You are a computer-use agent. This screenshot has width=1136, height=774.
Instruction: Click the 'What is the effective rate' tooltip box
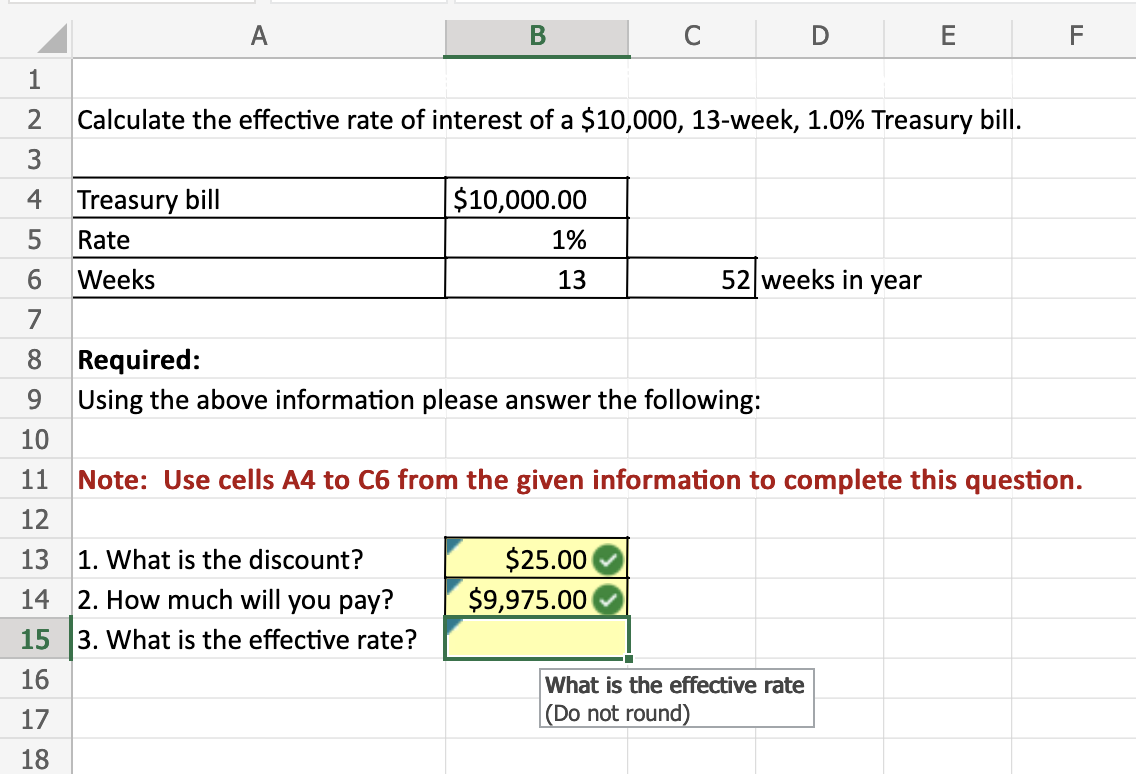coord(677,698)
